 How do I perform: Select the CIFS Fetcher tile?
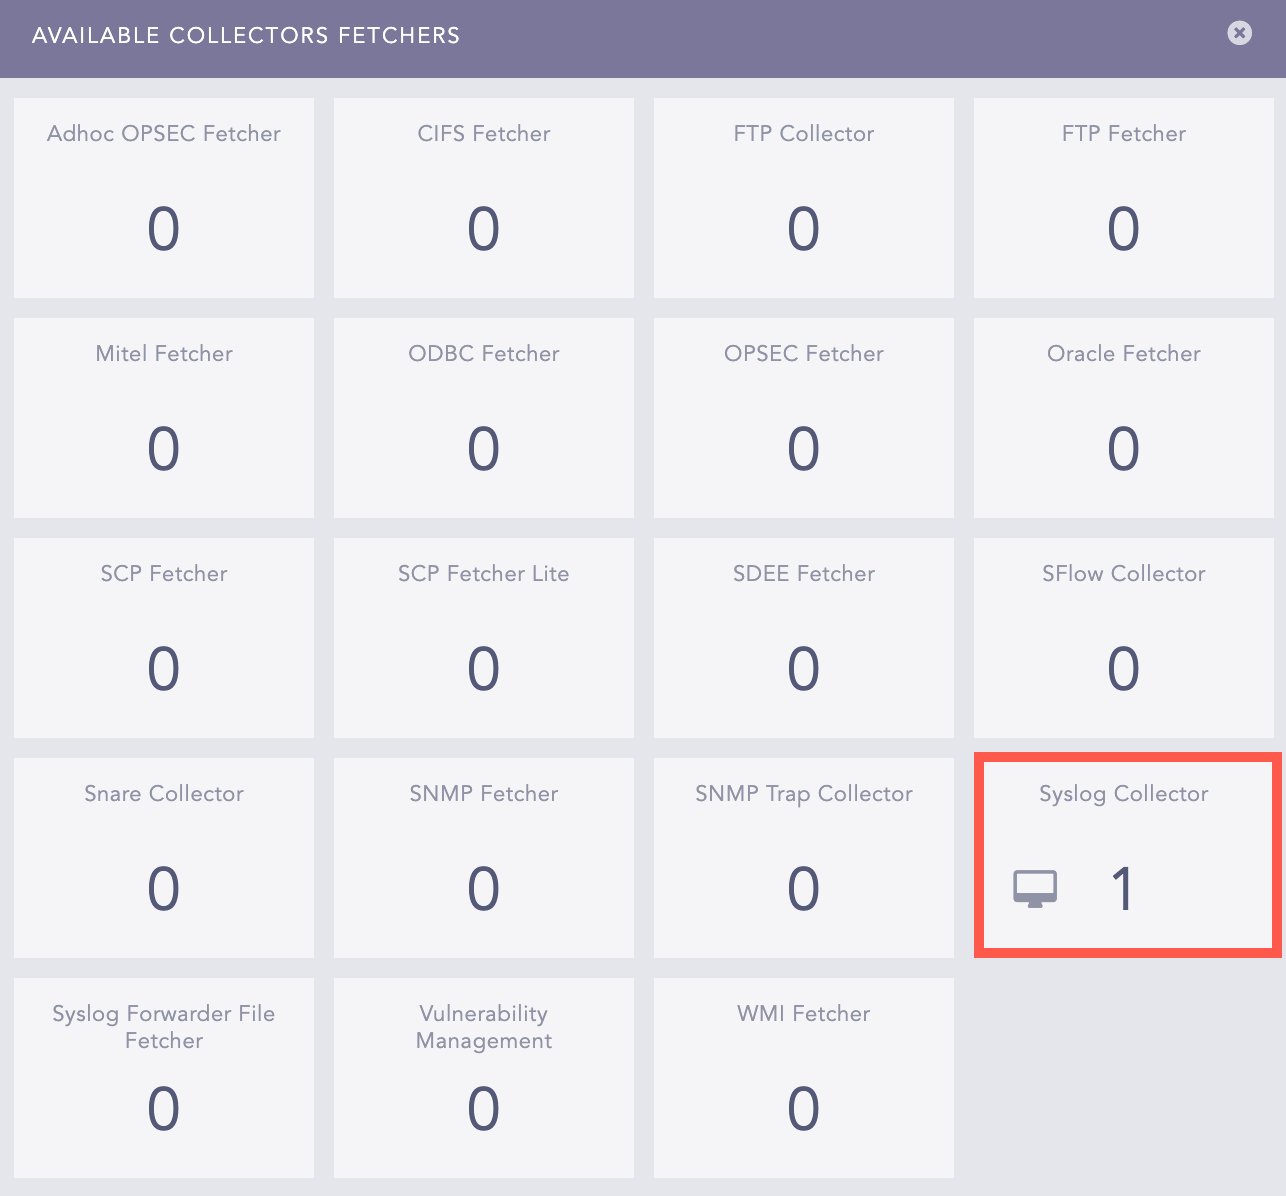pos(483,198)
